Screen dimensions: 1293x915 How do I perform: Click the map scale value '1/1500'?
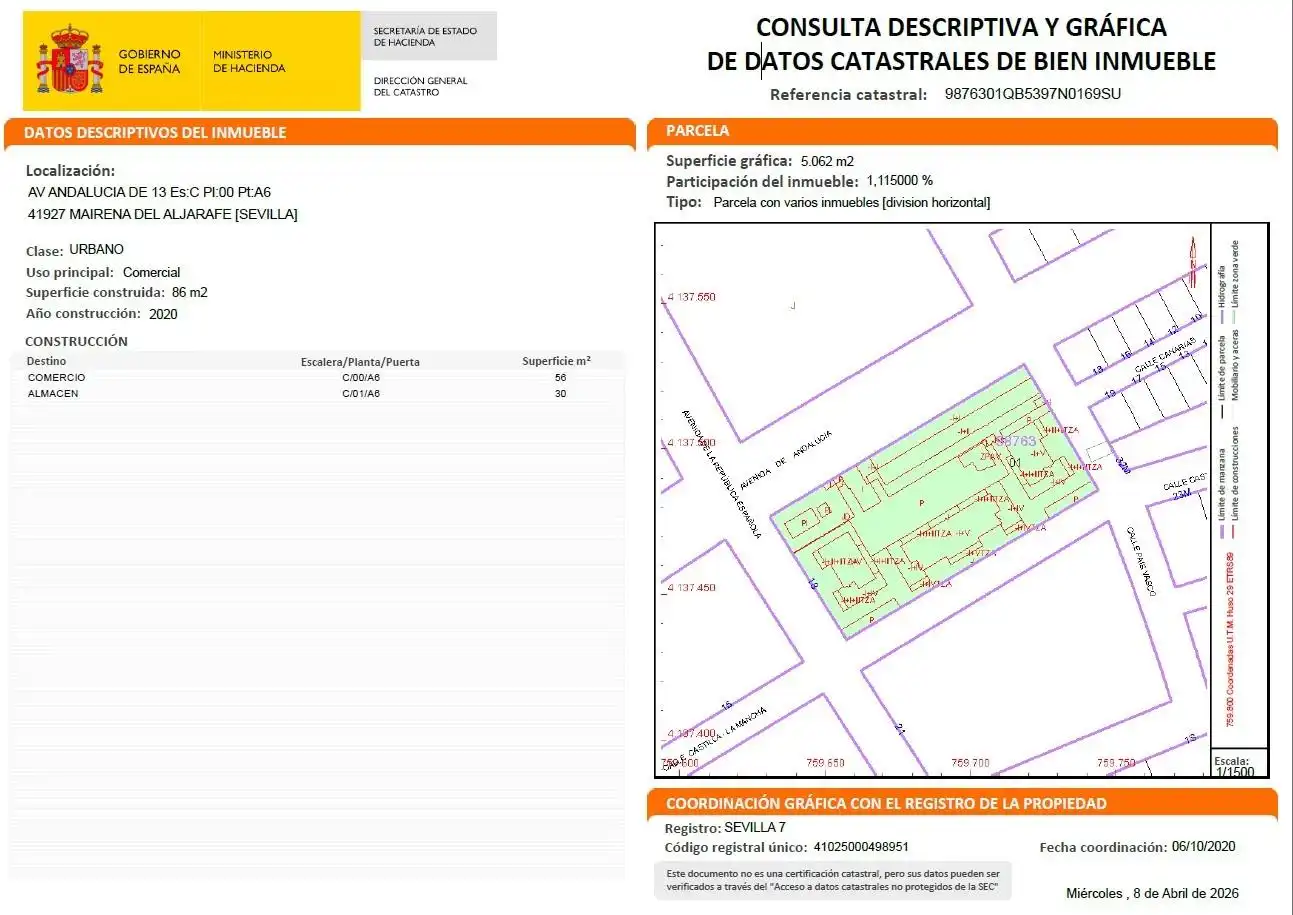(1234, 772)
